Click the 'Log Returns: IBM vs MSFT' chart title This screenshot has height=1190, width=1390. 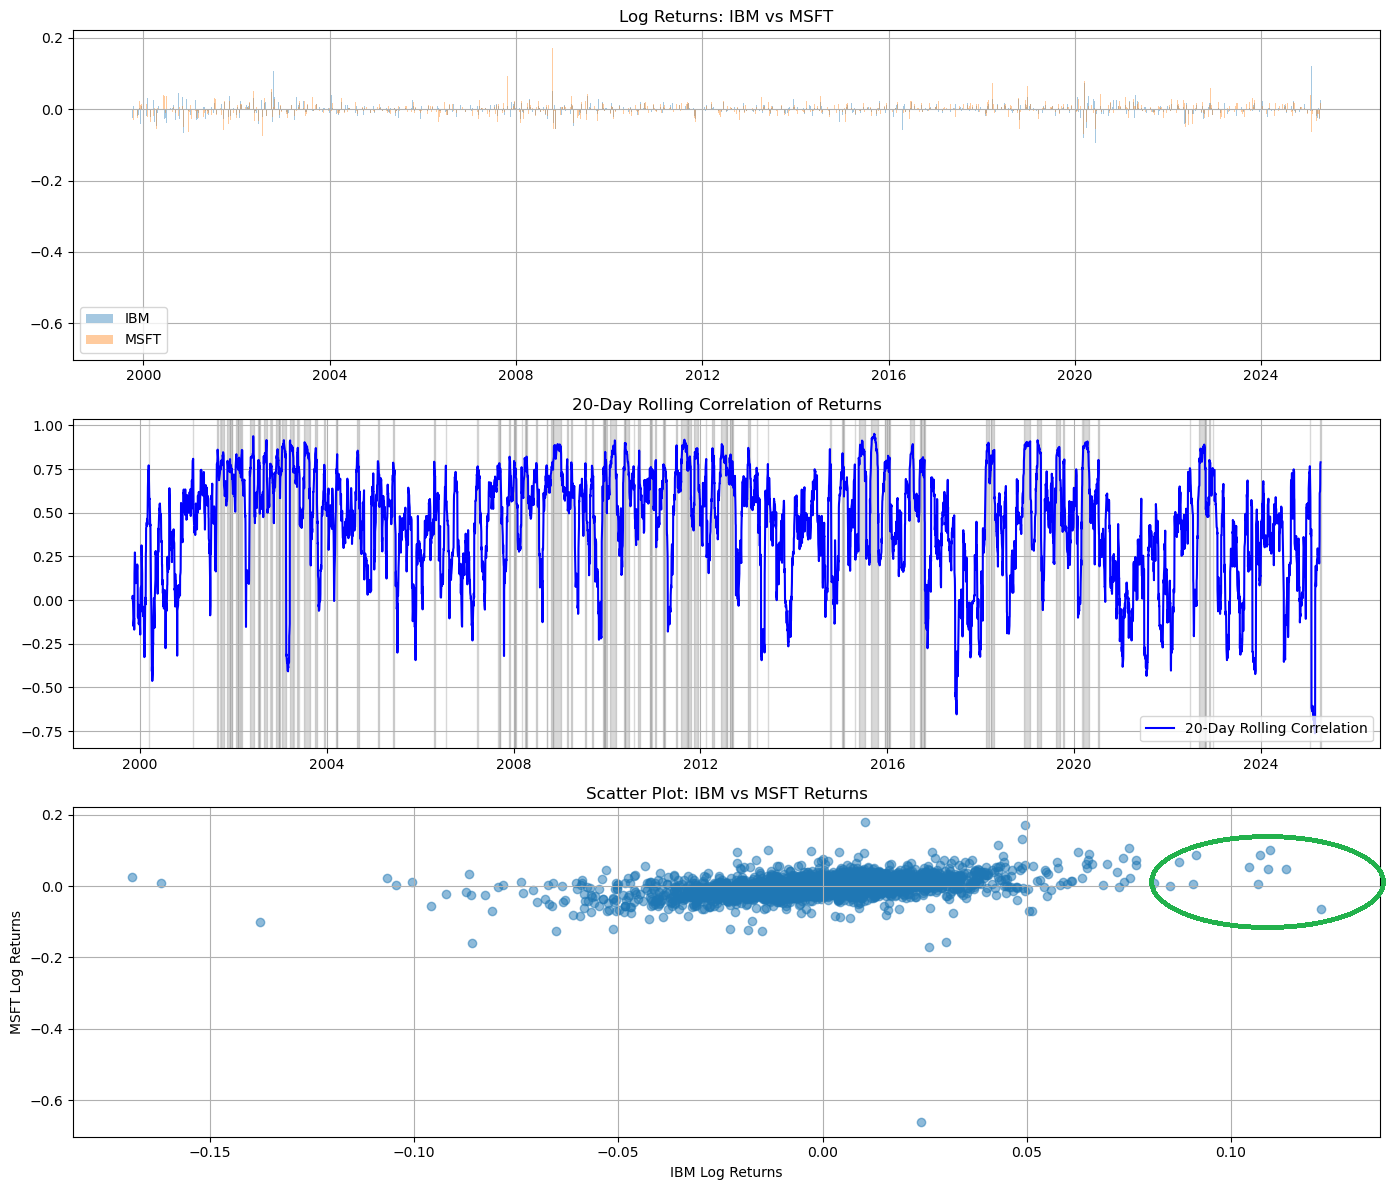click(x=726, y=16)
